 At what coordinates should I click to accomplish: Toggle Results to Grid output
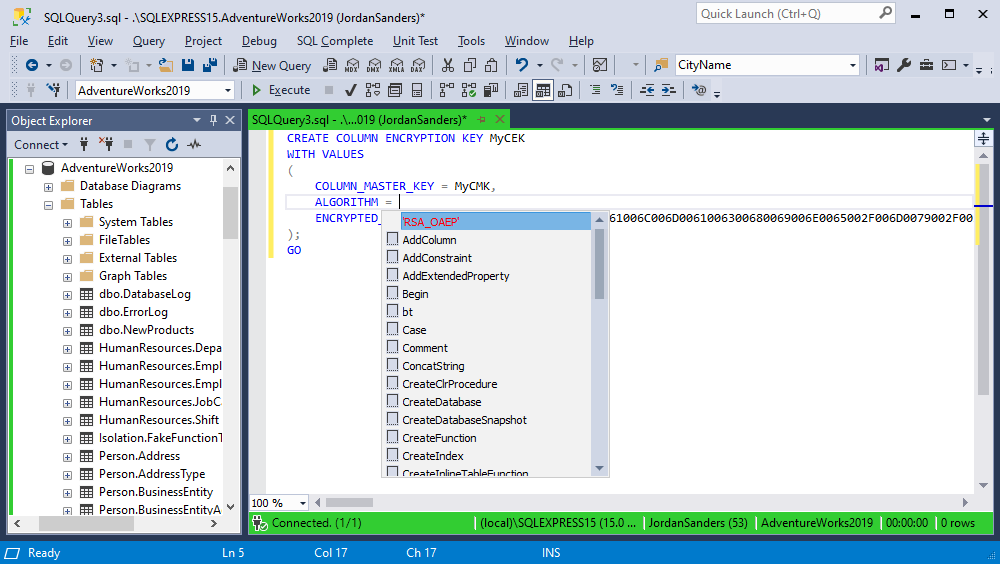pos(543,91)
